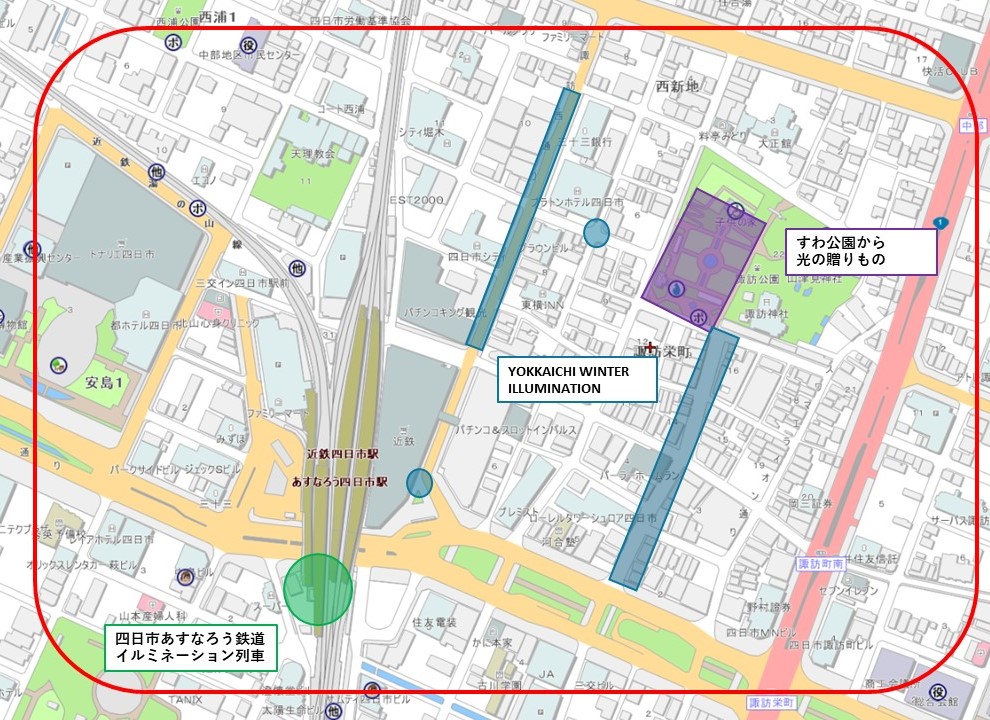Select the 他 marker near 三交イン四日市駅前

click(297, 268)
